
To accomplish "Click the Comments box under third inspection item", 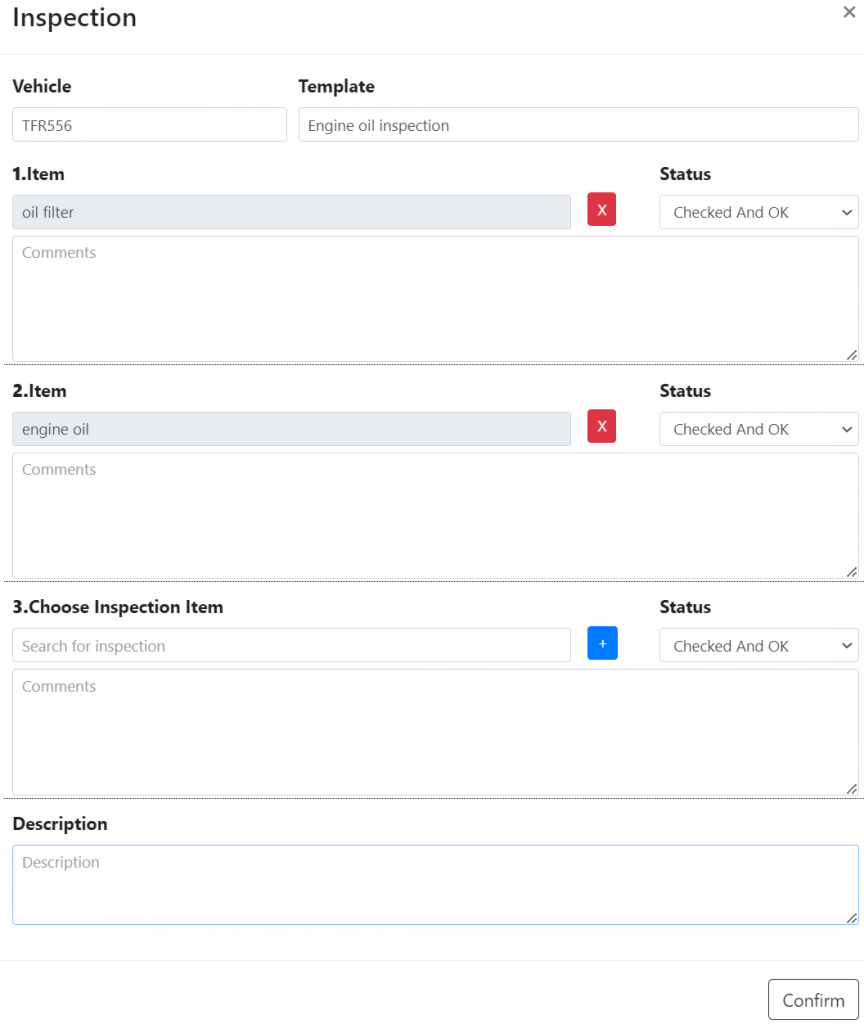I will [x=436, y=733].
